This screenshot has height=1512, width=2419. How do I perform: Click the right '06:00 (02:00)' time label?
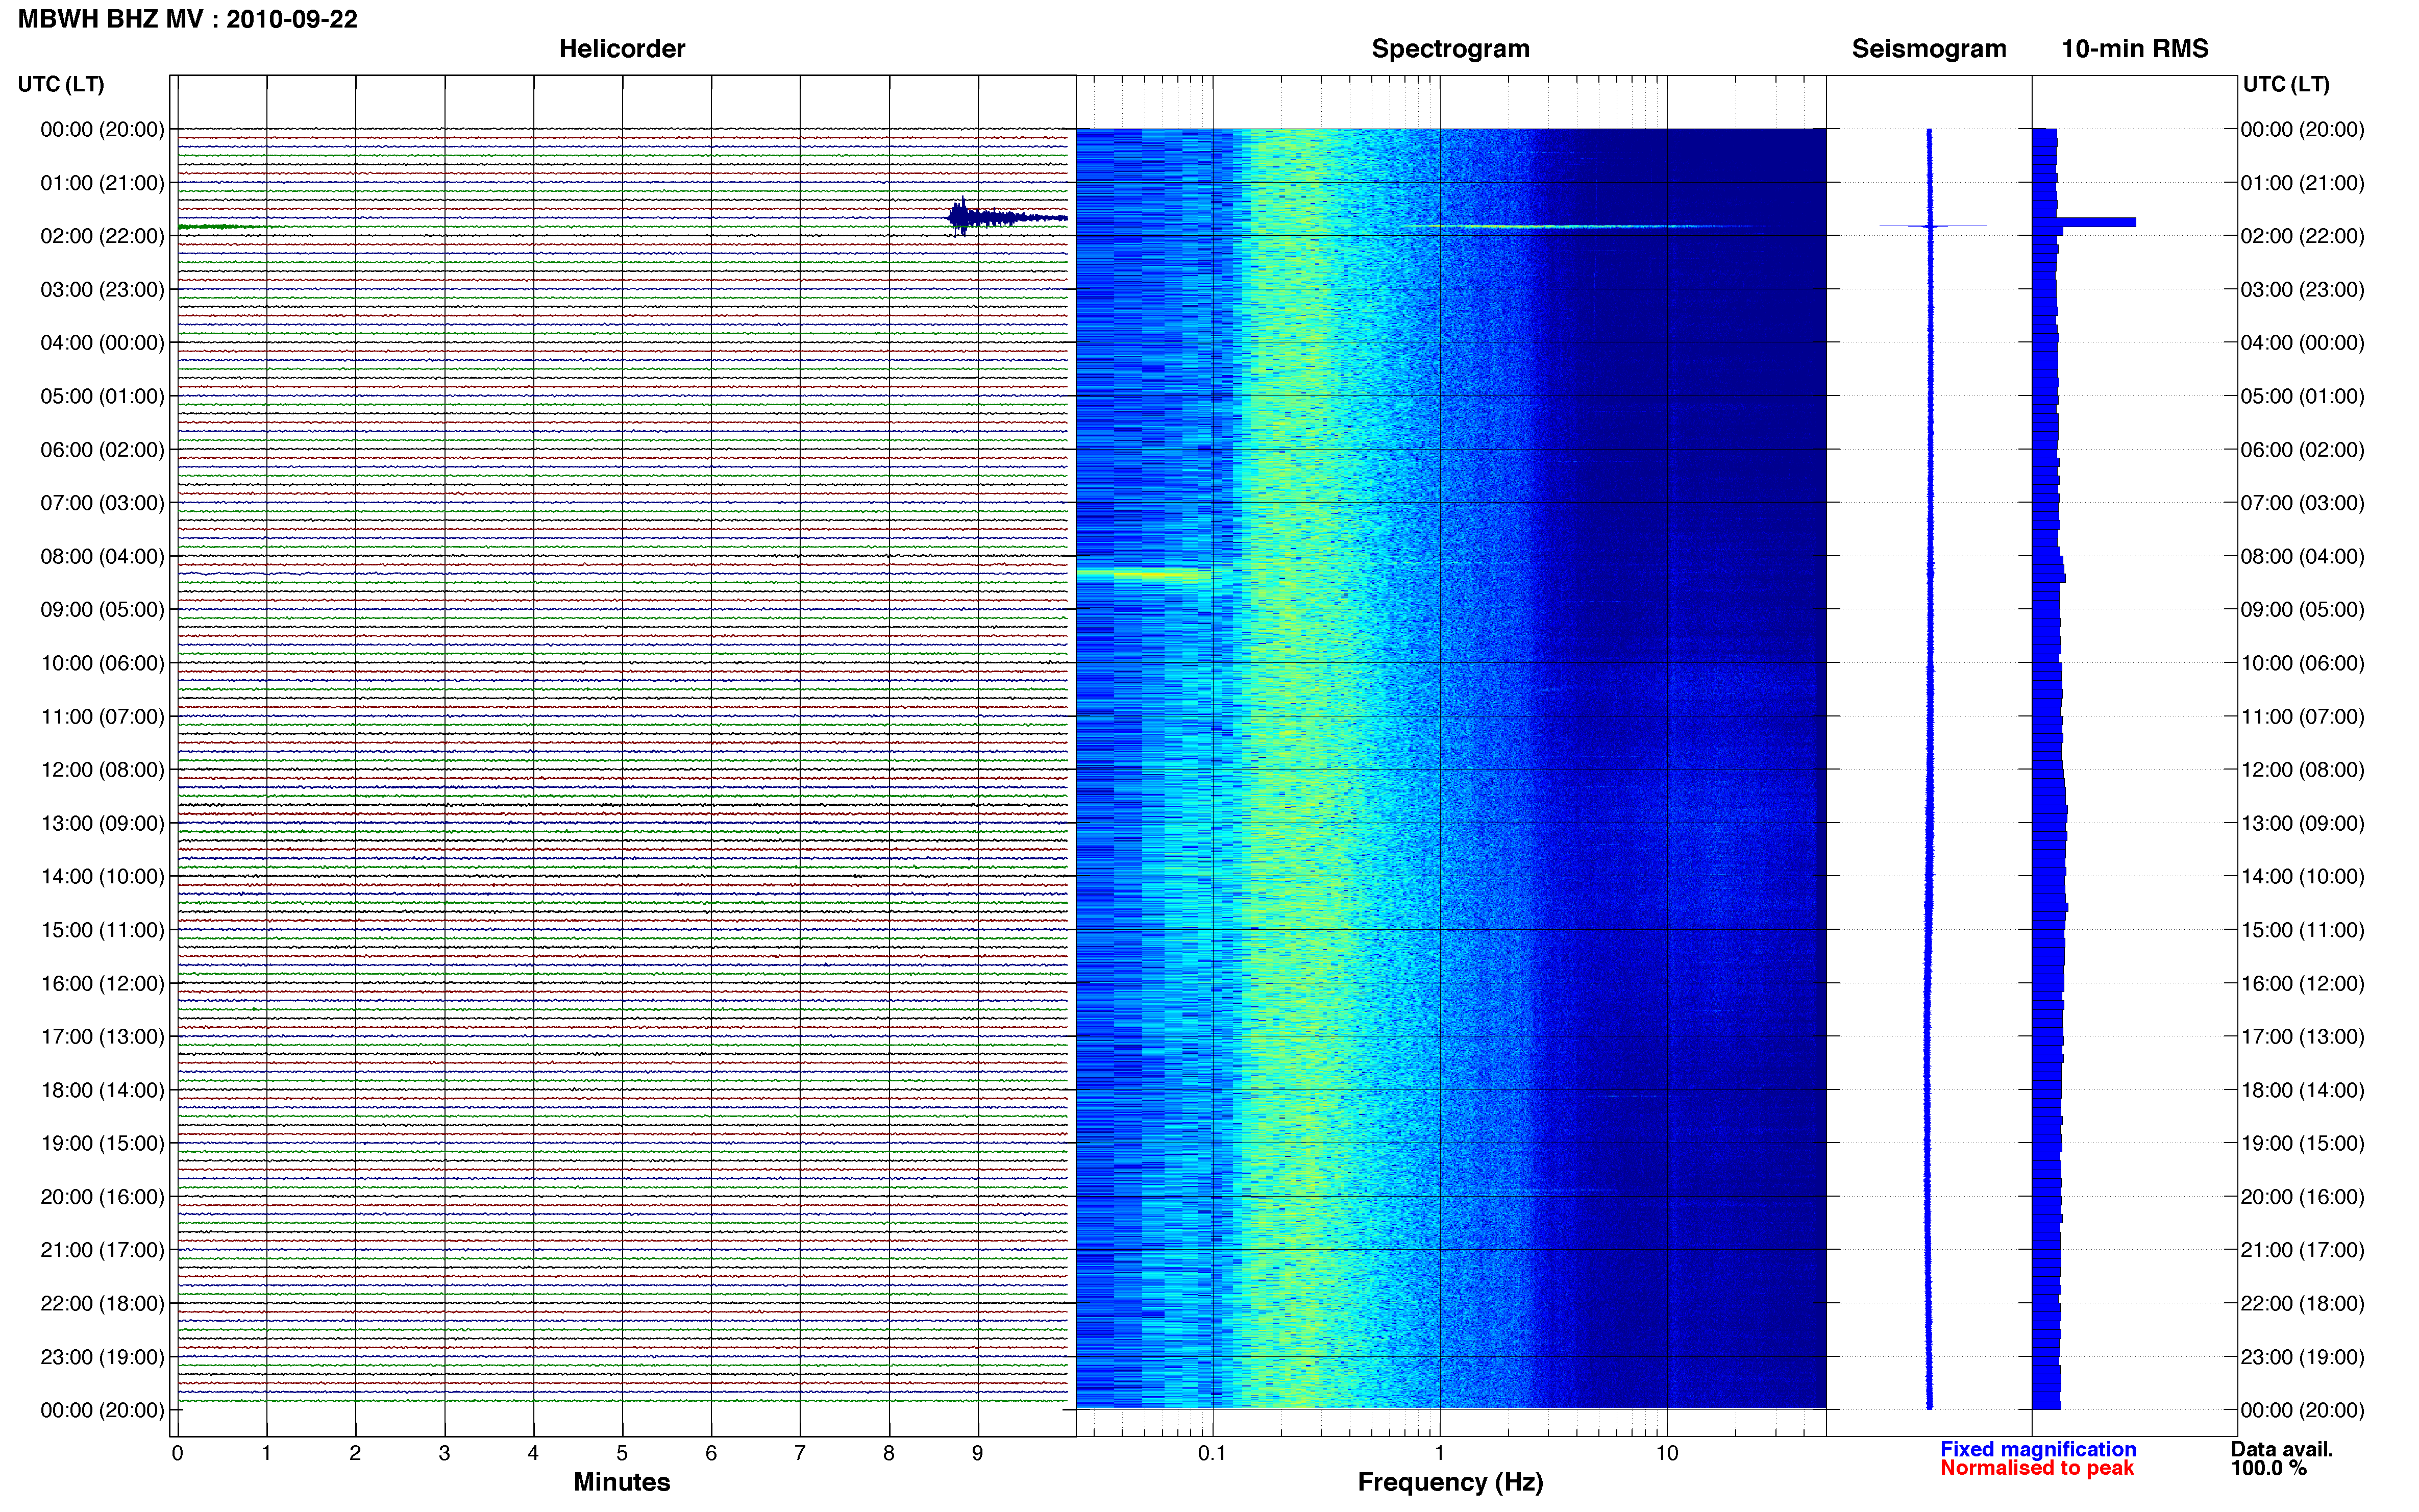pos(2302,450)
